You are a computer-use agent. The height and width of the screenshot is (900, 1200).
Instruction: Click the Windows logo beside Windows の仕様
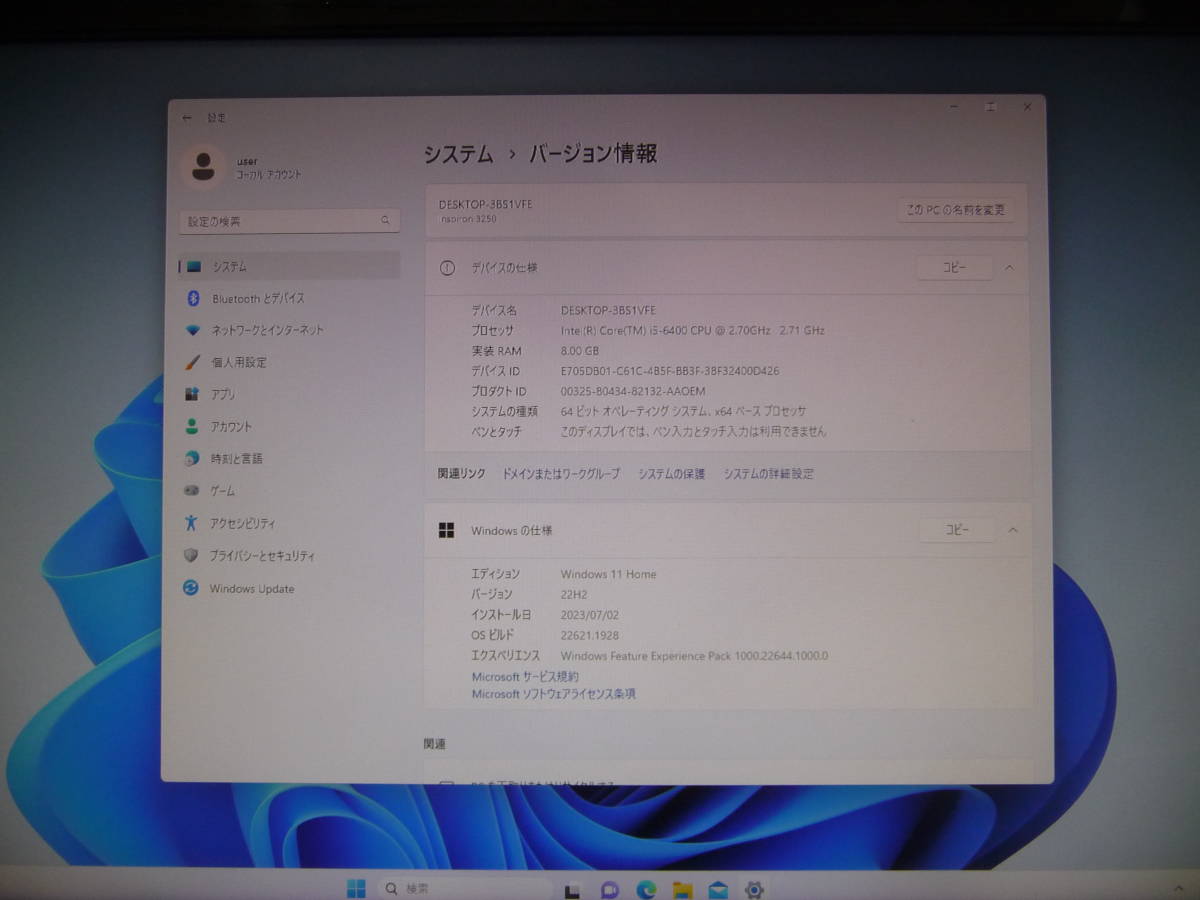point(446,530)
